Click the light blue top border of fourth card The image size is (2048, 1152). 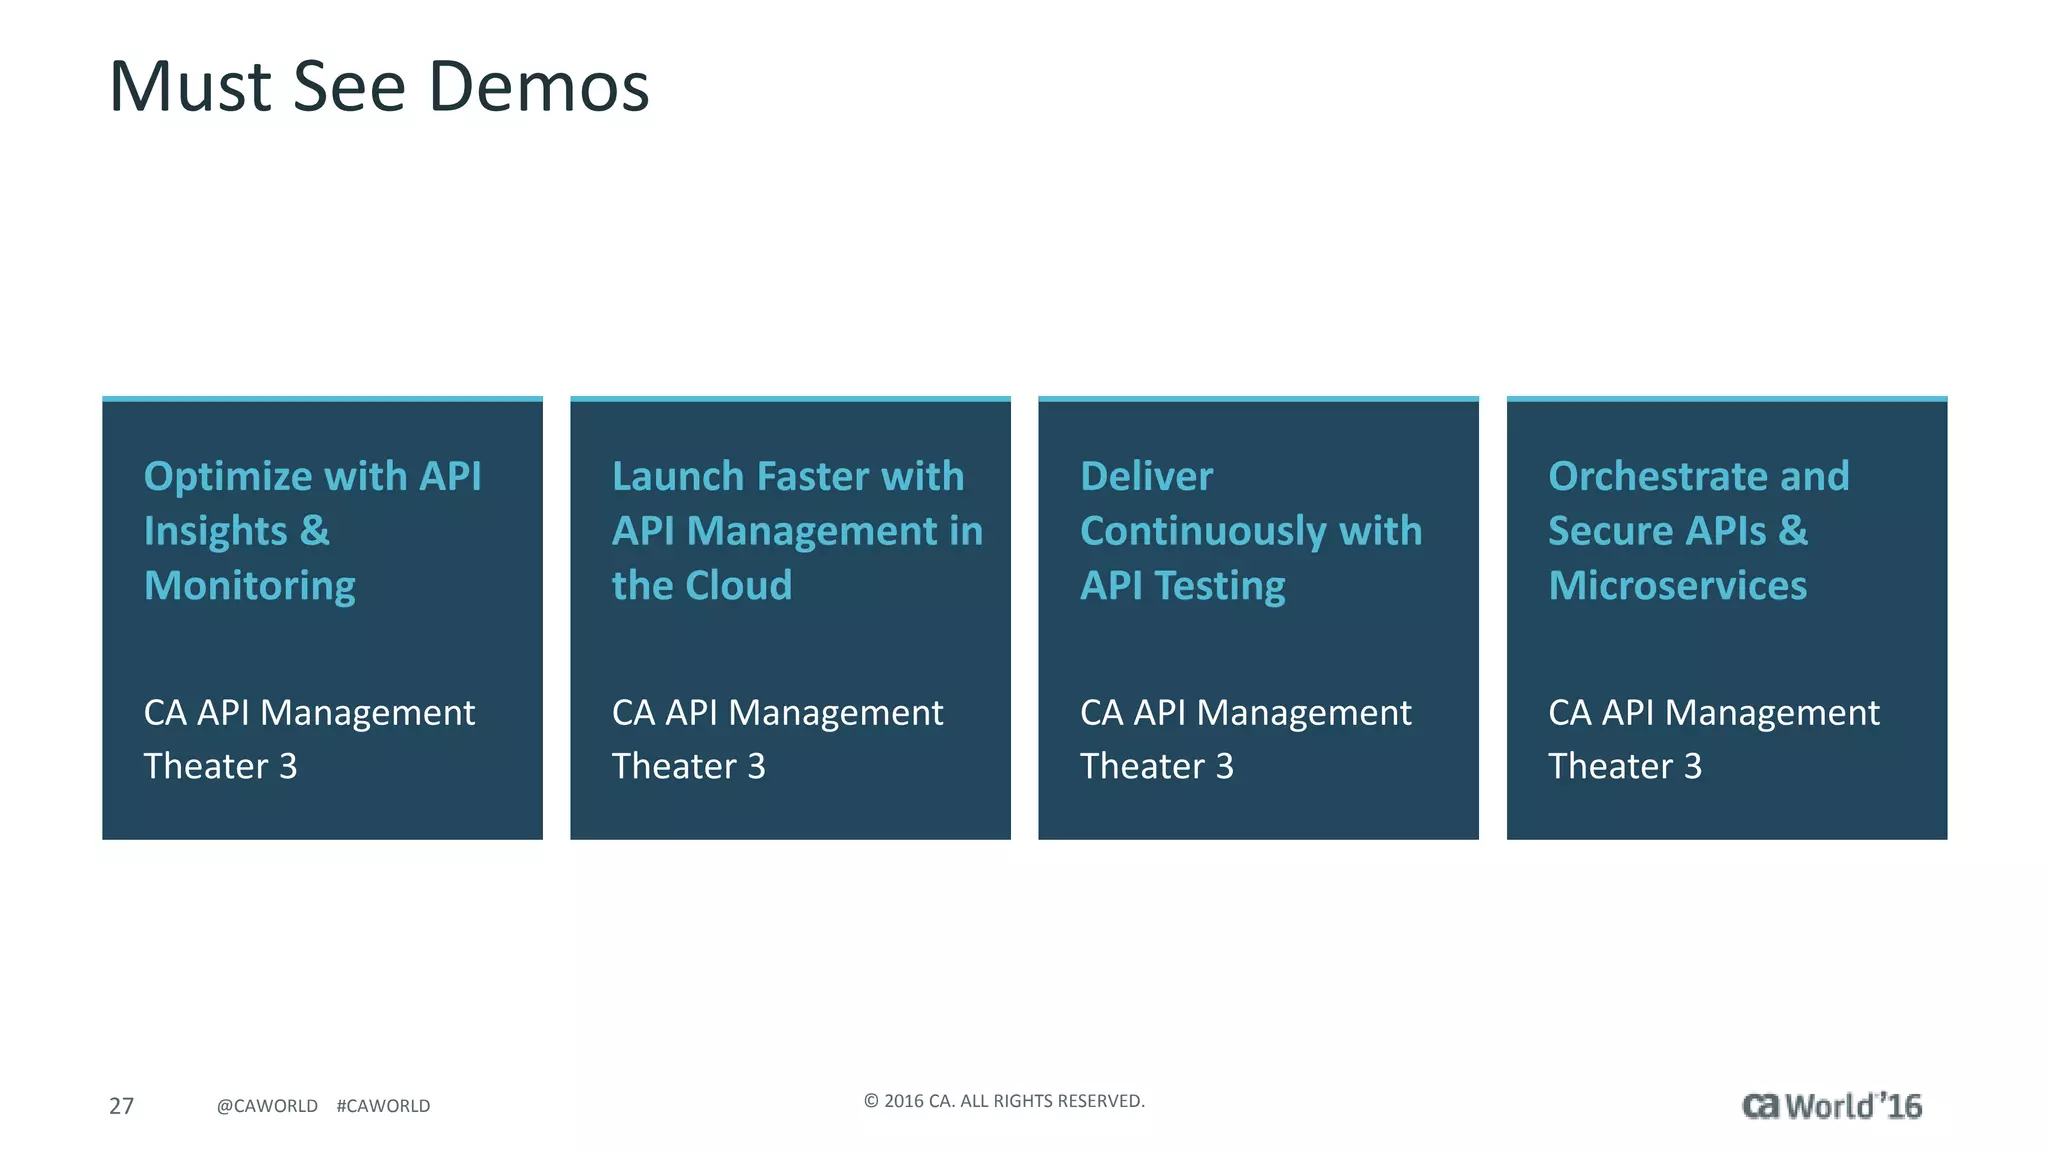tap(1726, 399)
